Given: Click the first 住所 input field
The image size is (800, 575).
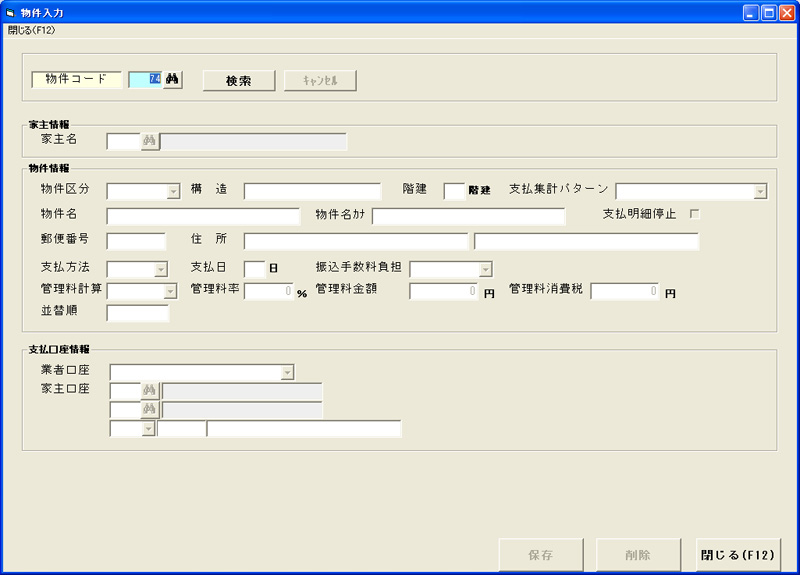Looking at the screenshot, I should pos(356,241).
